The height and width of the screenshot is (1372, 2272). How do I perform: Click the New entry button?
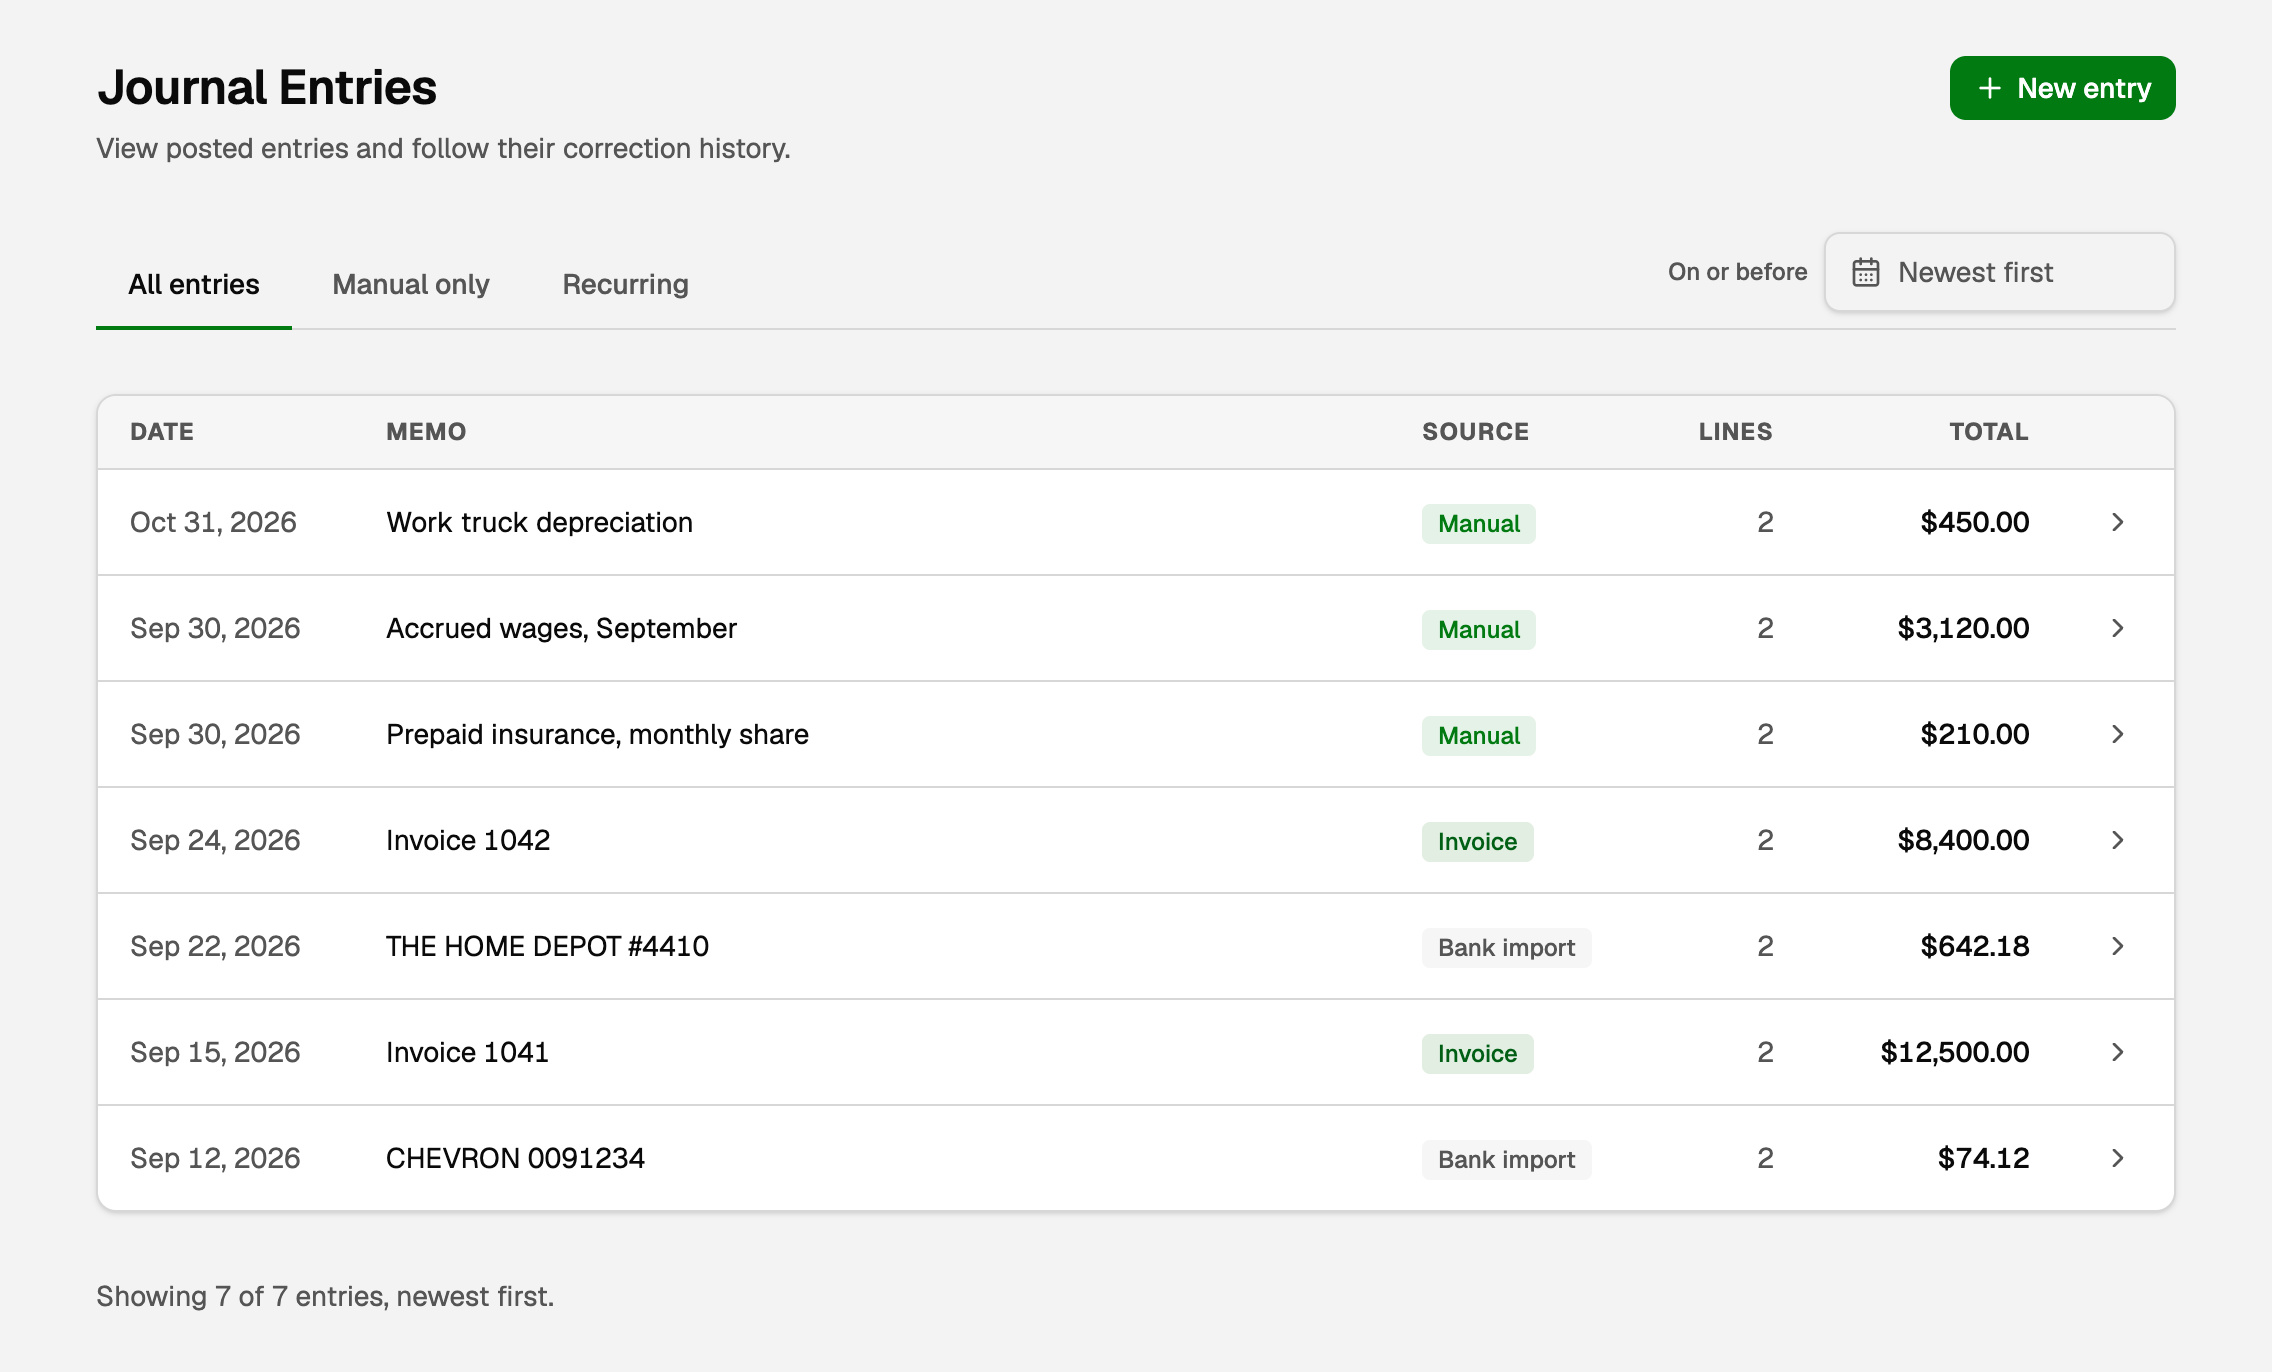(2062, 88)
